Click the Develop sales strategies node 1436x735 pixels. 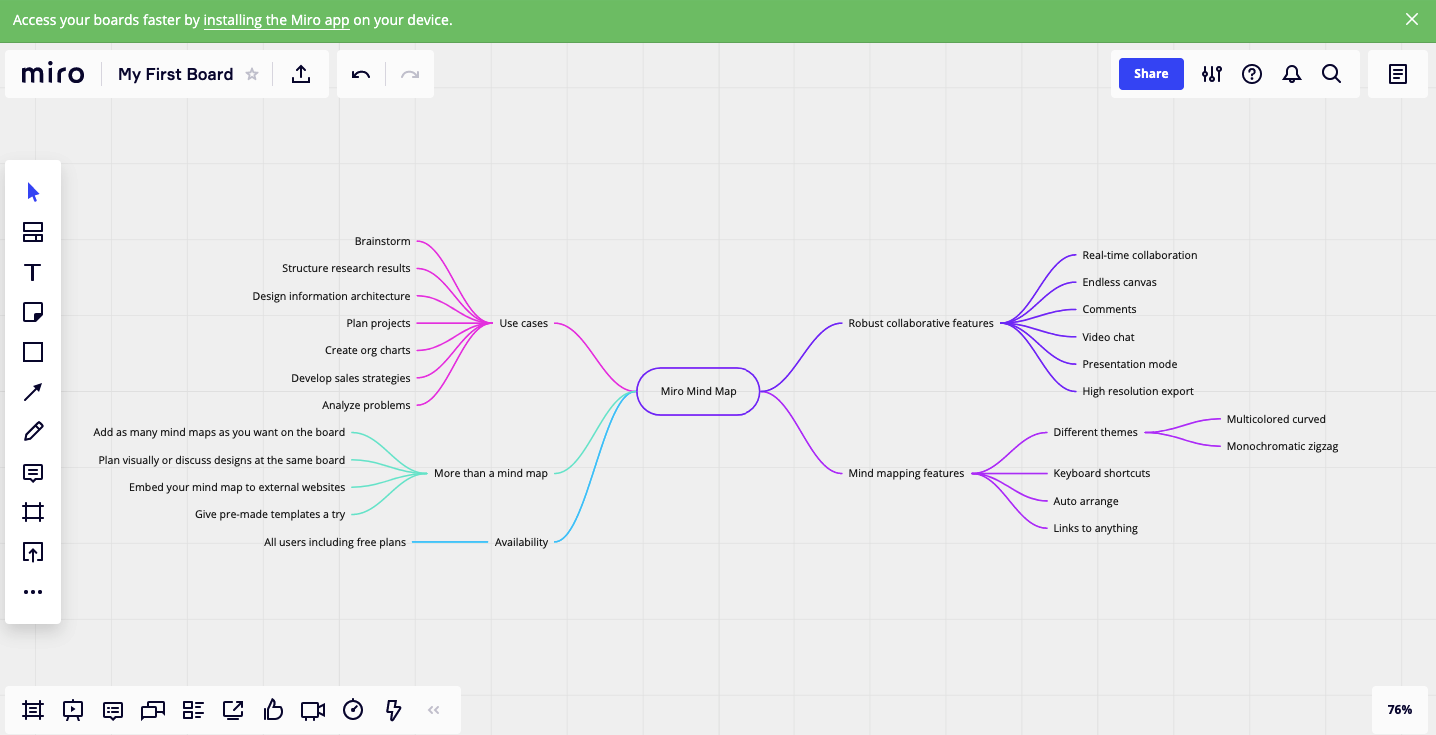351,378
